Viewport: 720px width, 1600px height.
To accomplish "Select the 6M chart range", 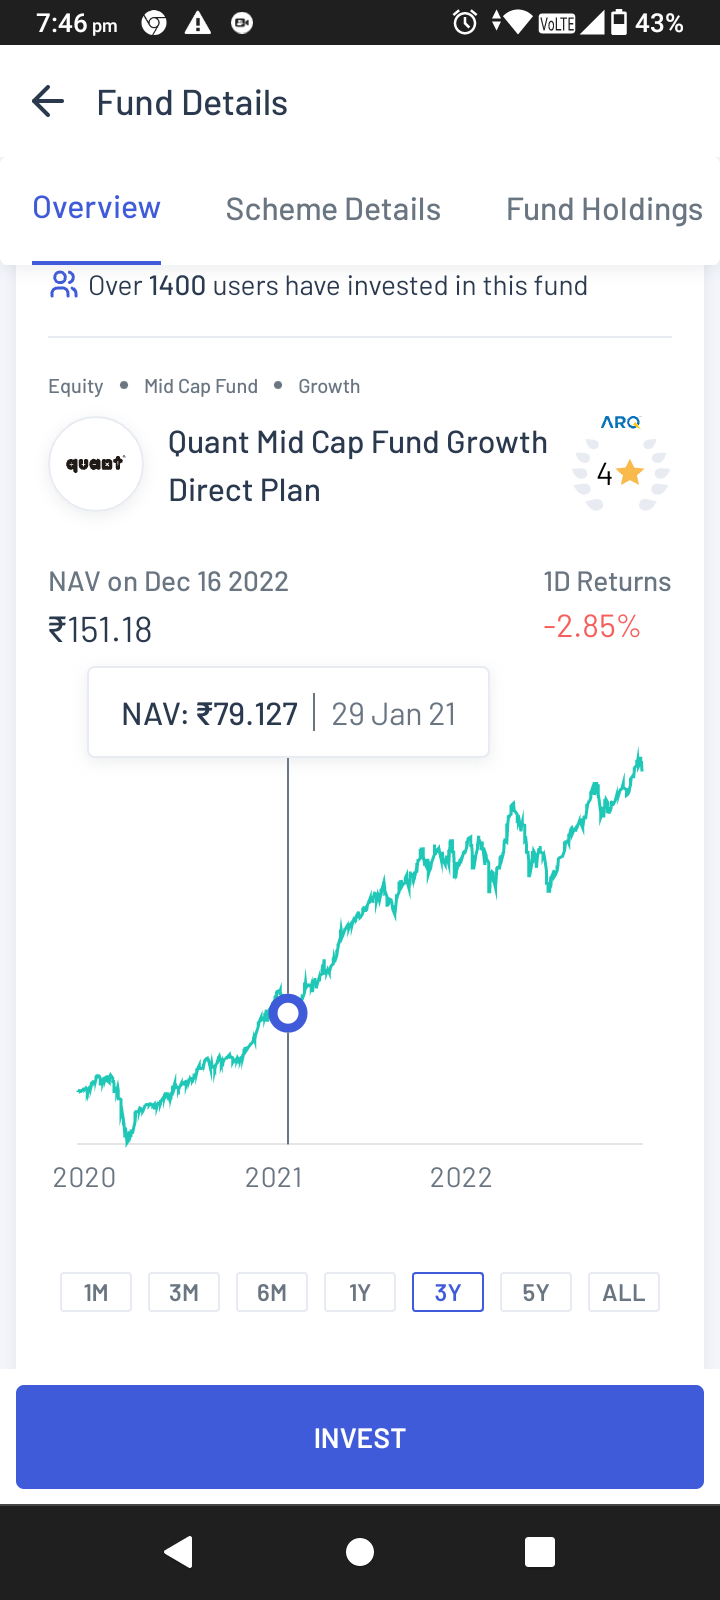I will 272,1292.
